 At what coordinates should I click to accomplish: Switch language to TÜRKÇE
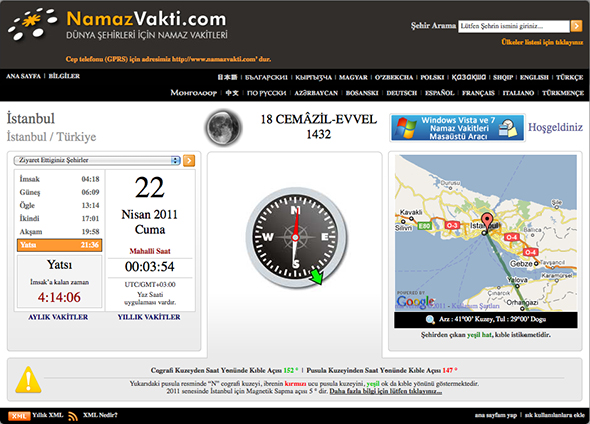coord(569,77)
